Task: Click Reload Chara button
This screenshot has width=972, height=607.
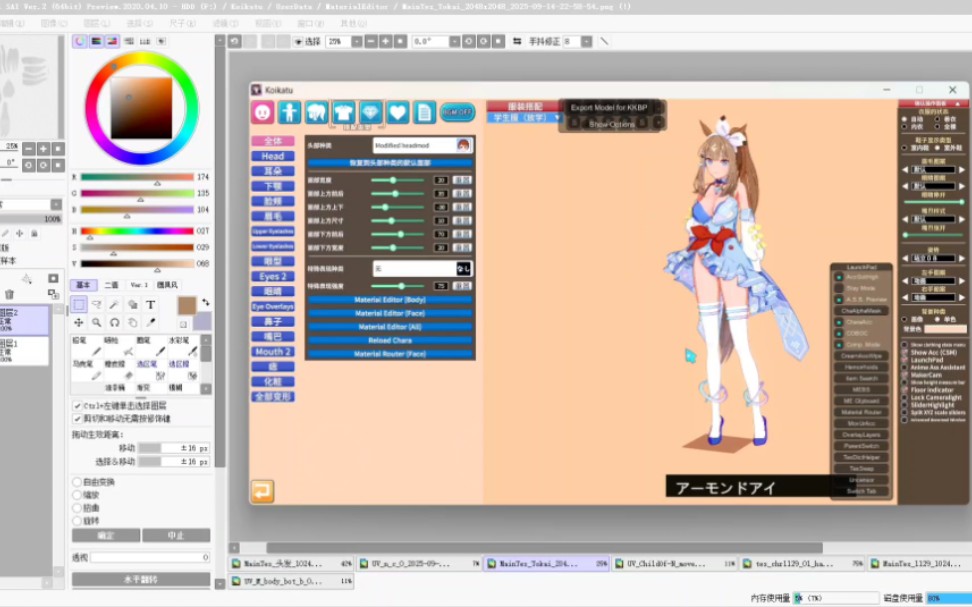Action: tap(390, 340)
